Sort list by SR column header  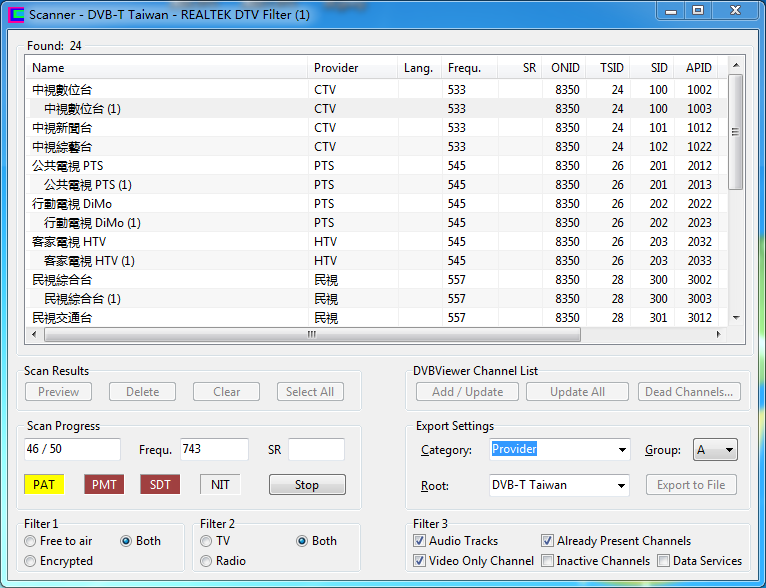(520, 68)
